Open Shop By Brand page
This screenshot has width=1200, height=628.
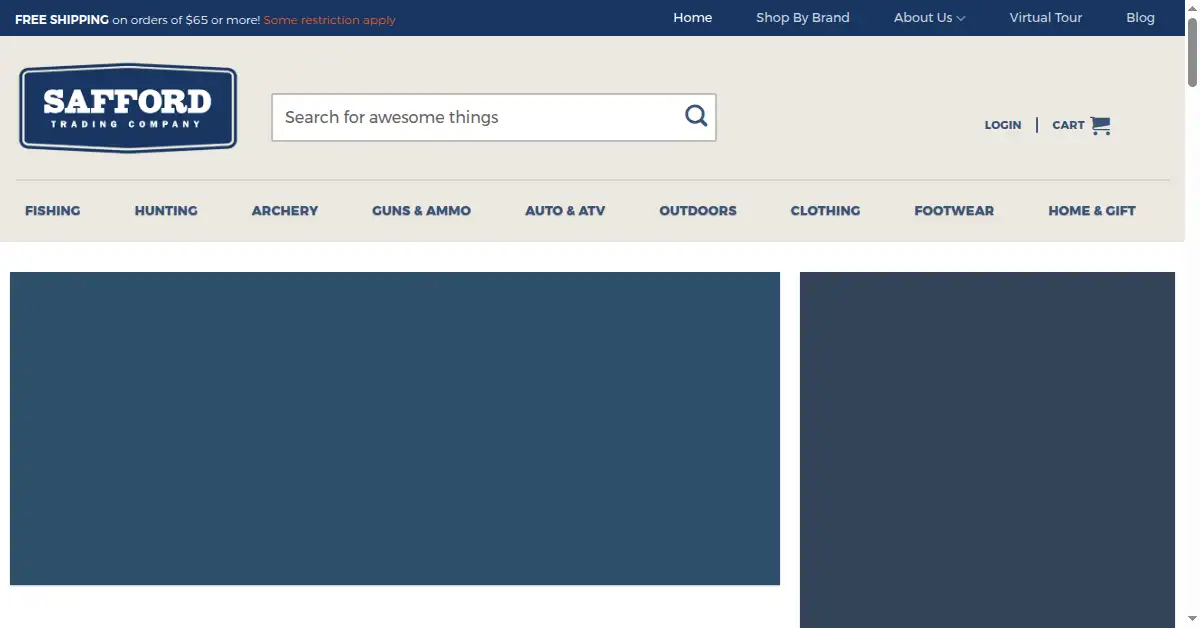[803, 18]
